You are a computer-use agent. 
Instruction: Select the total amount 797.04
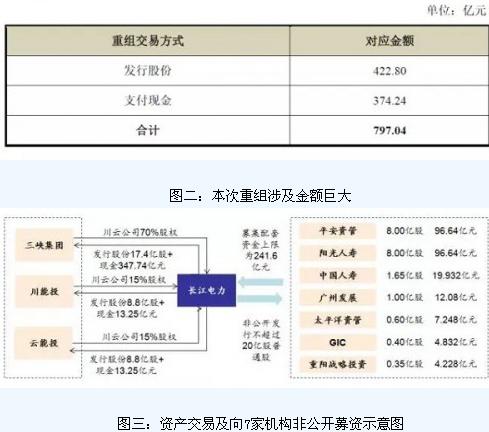click(x=390, y=130)
